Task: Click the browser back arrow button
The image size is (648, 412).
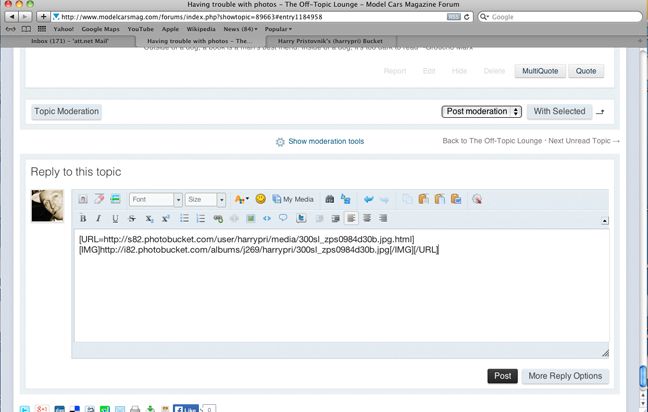Action: pyautogui.click(x=12, y=17)
